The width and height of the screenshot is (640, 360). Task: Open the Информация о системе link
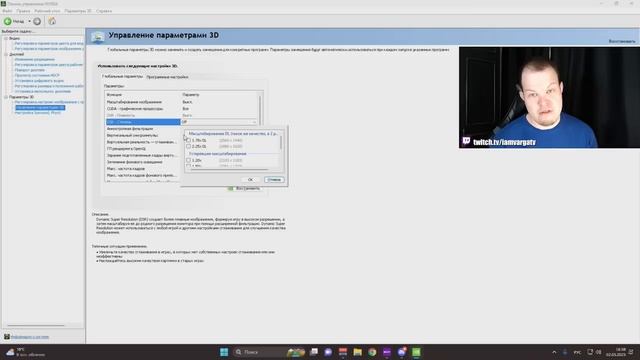click(30, 337)
